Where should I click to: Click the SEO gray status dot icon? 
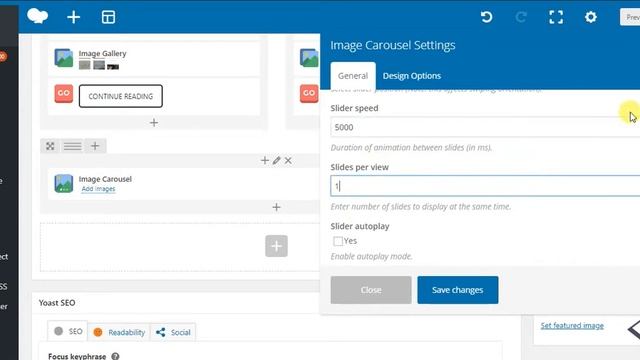[x=59, y=331]
